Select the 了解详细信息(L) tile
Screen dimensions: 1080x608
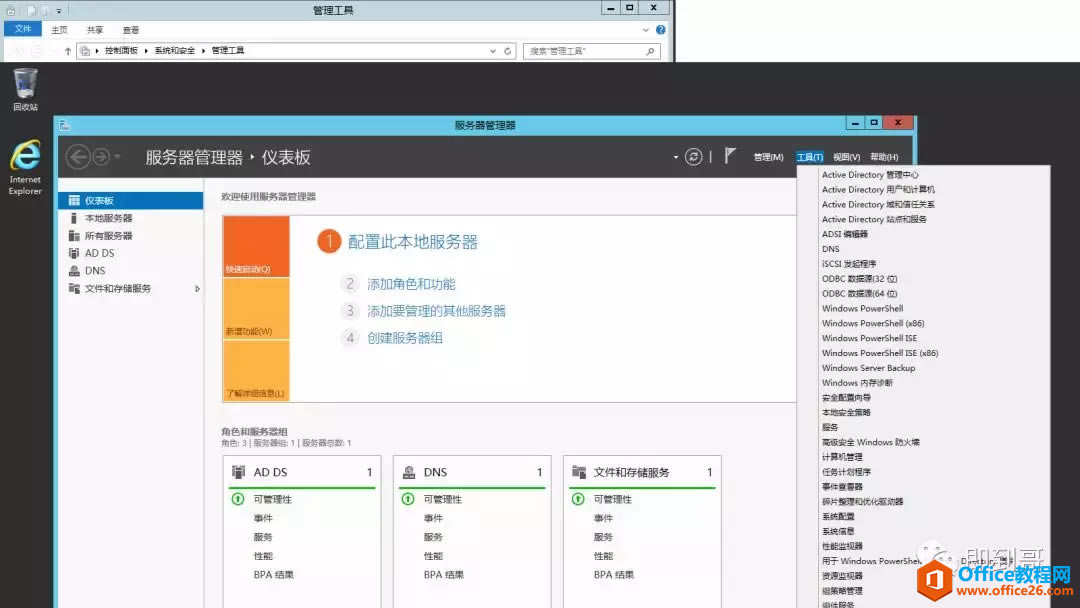(x=256, y=370)
